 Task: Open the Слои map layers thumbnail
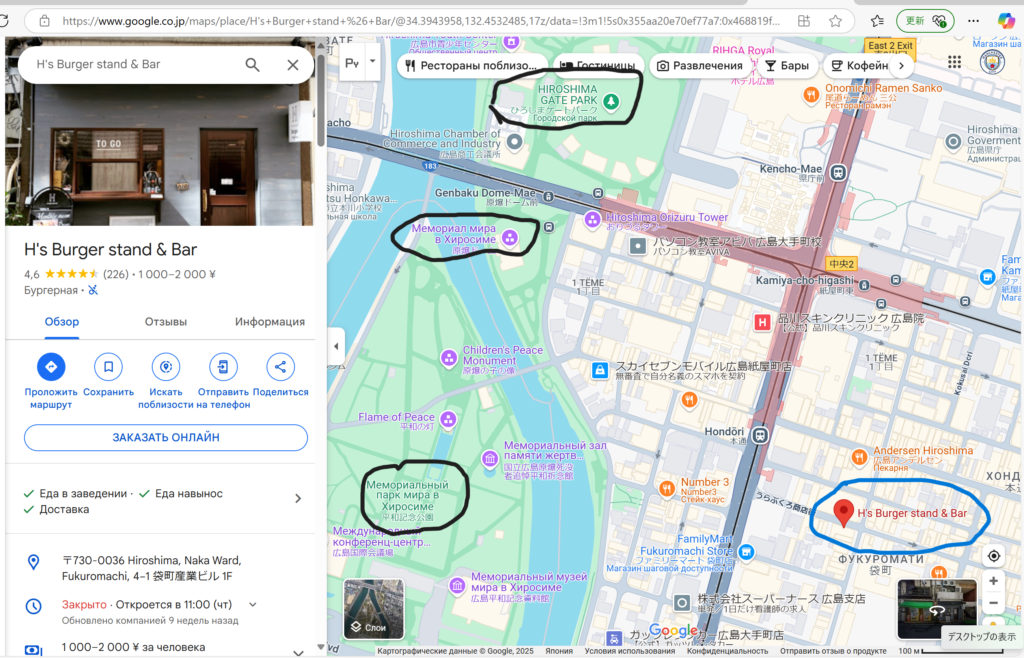374,608
